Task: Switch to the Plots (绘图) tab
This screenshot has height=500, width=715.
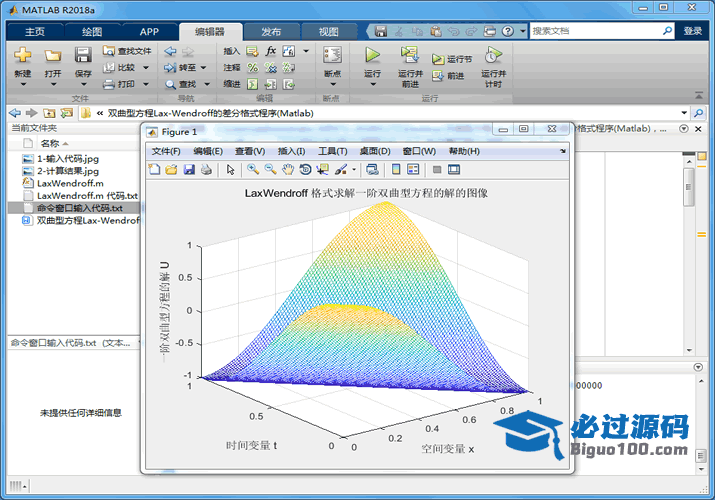Action: 92,31
